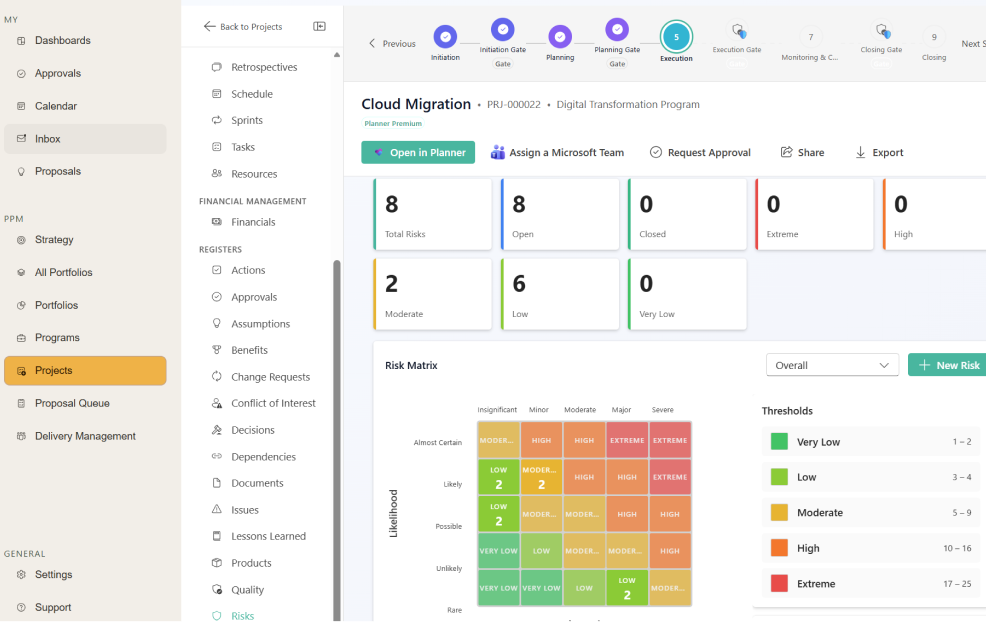Open the Inbox from the left sidebar
Image resolution: width=986 pixels, height=622 pixels.
point(47,138)
